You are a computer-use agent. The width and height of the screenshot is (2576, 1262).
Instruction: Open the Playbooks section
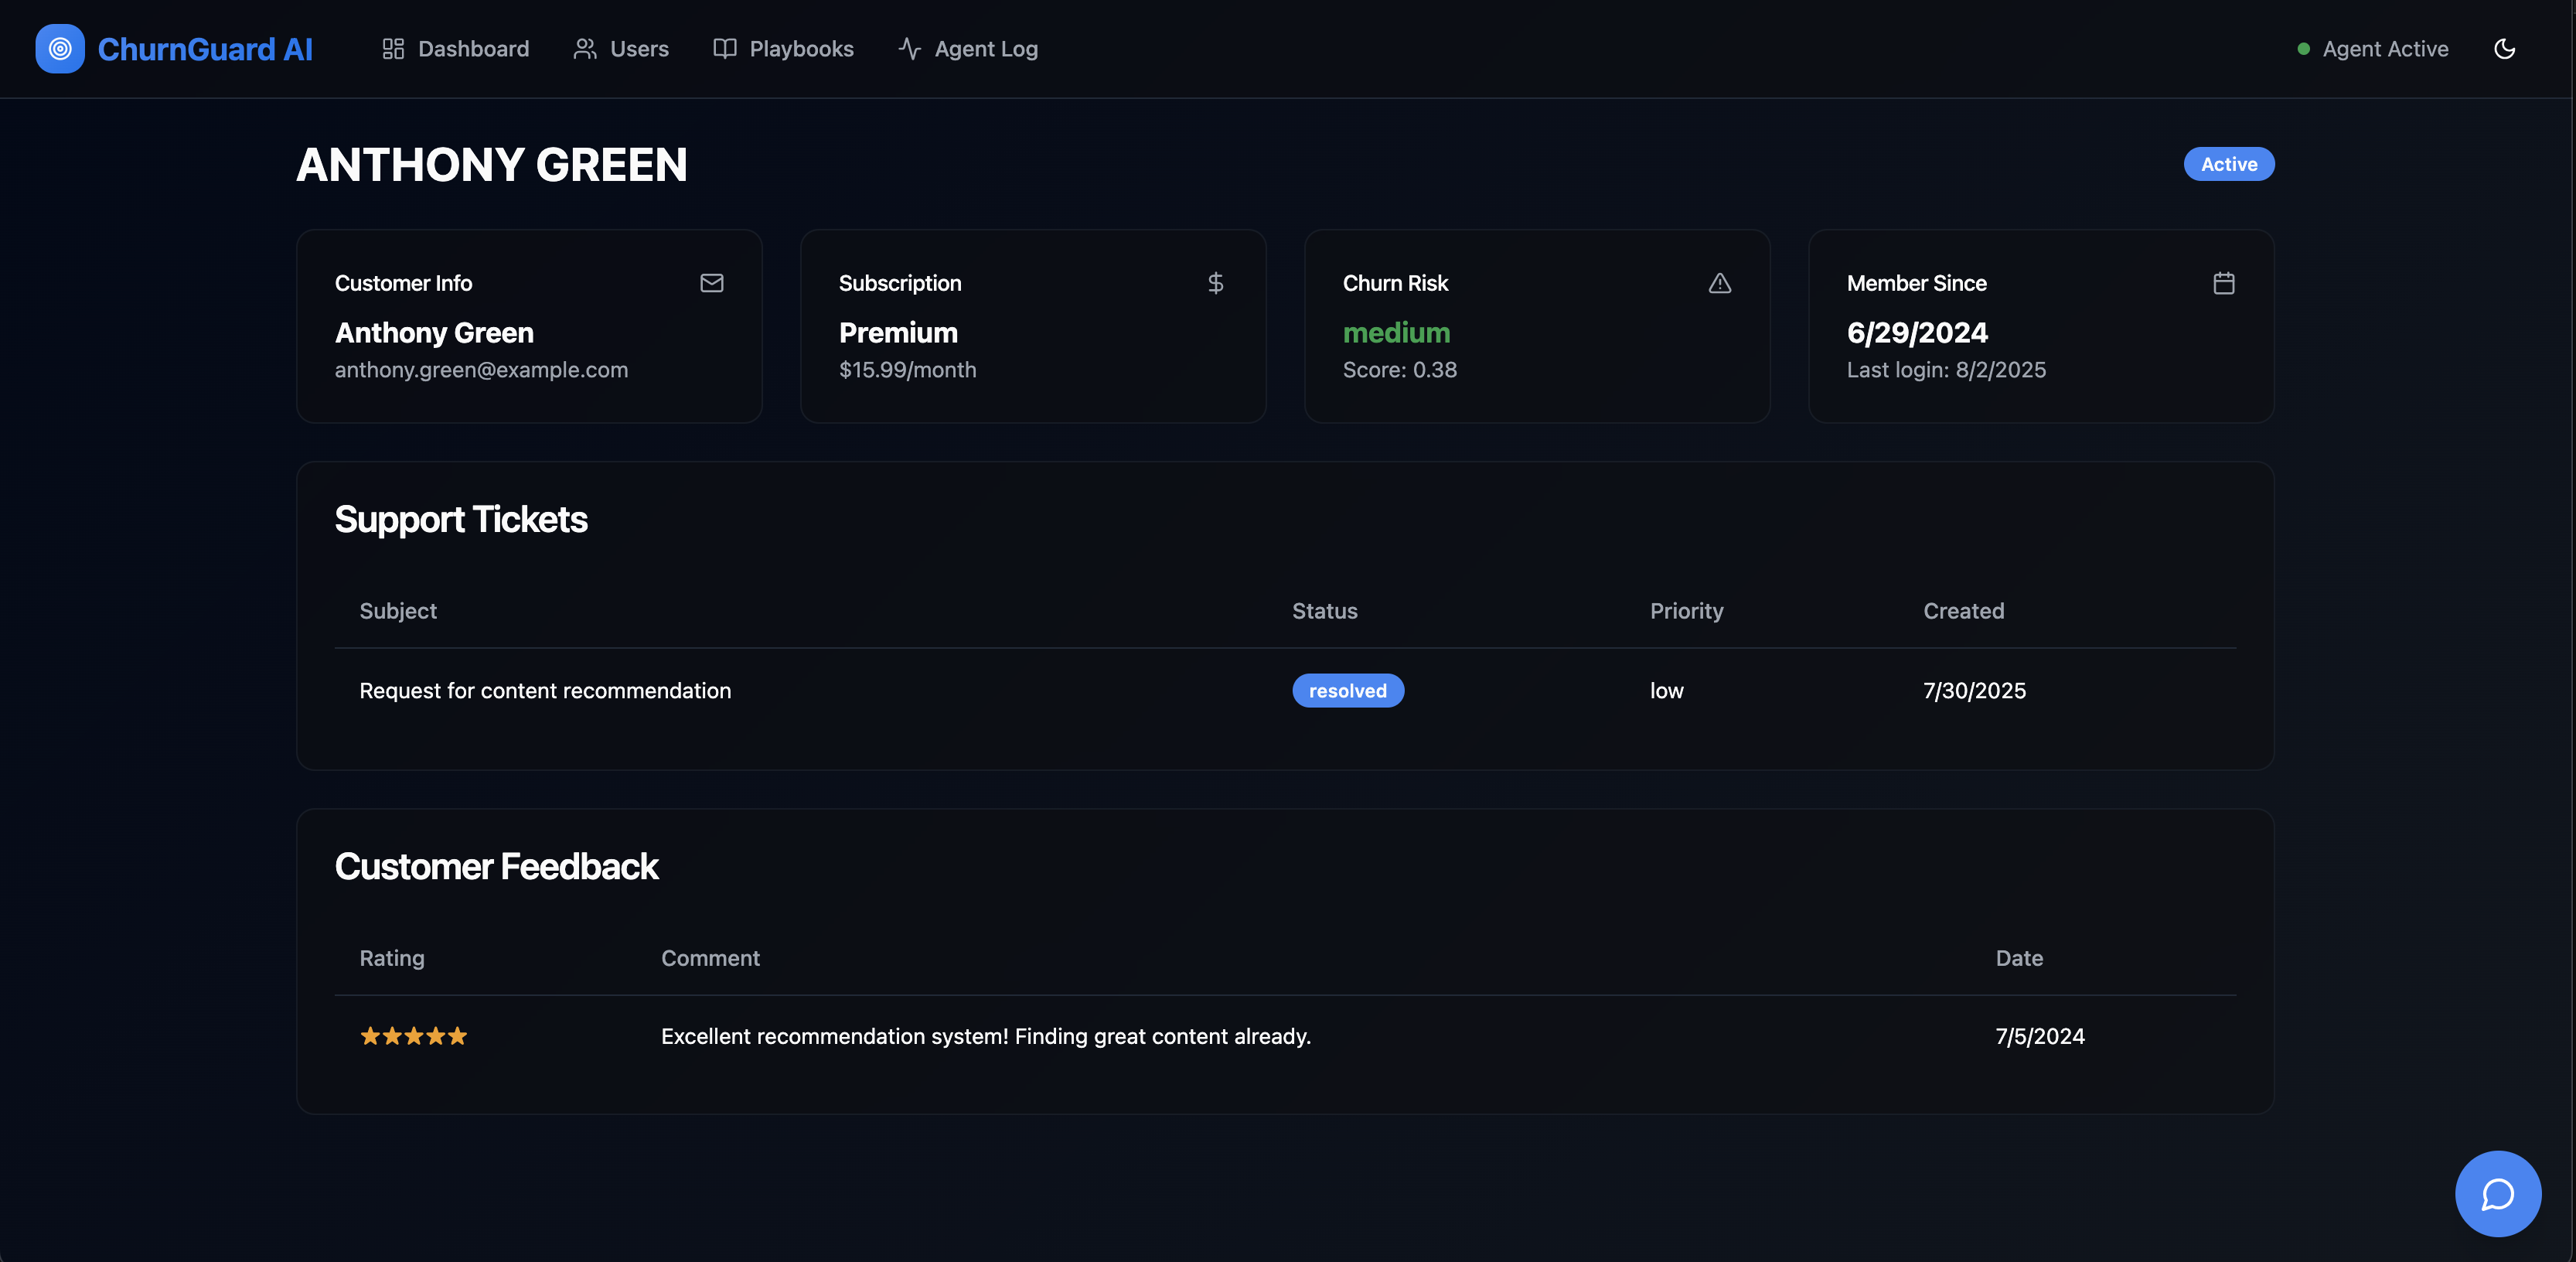[783, 49]
